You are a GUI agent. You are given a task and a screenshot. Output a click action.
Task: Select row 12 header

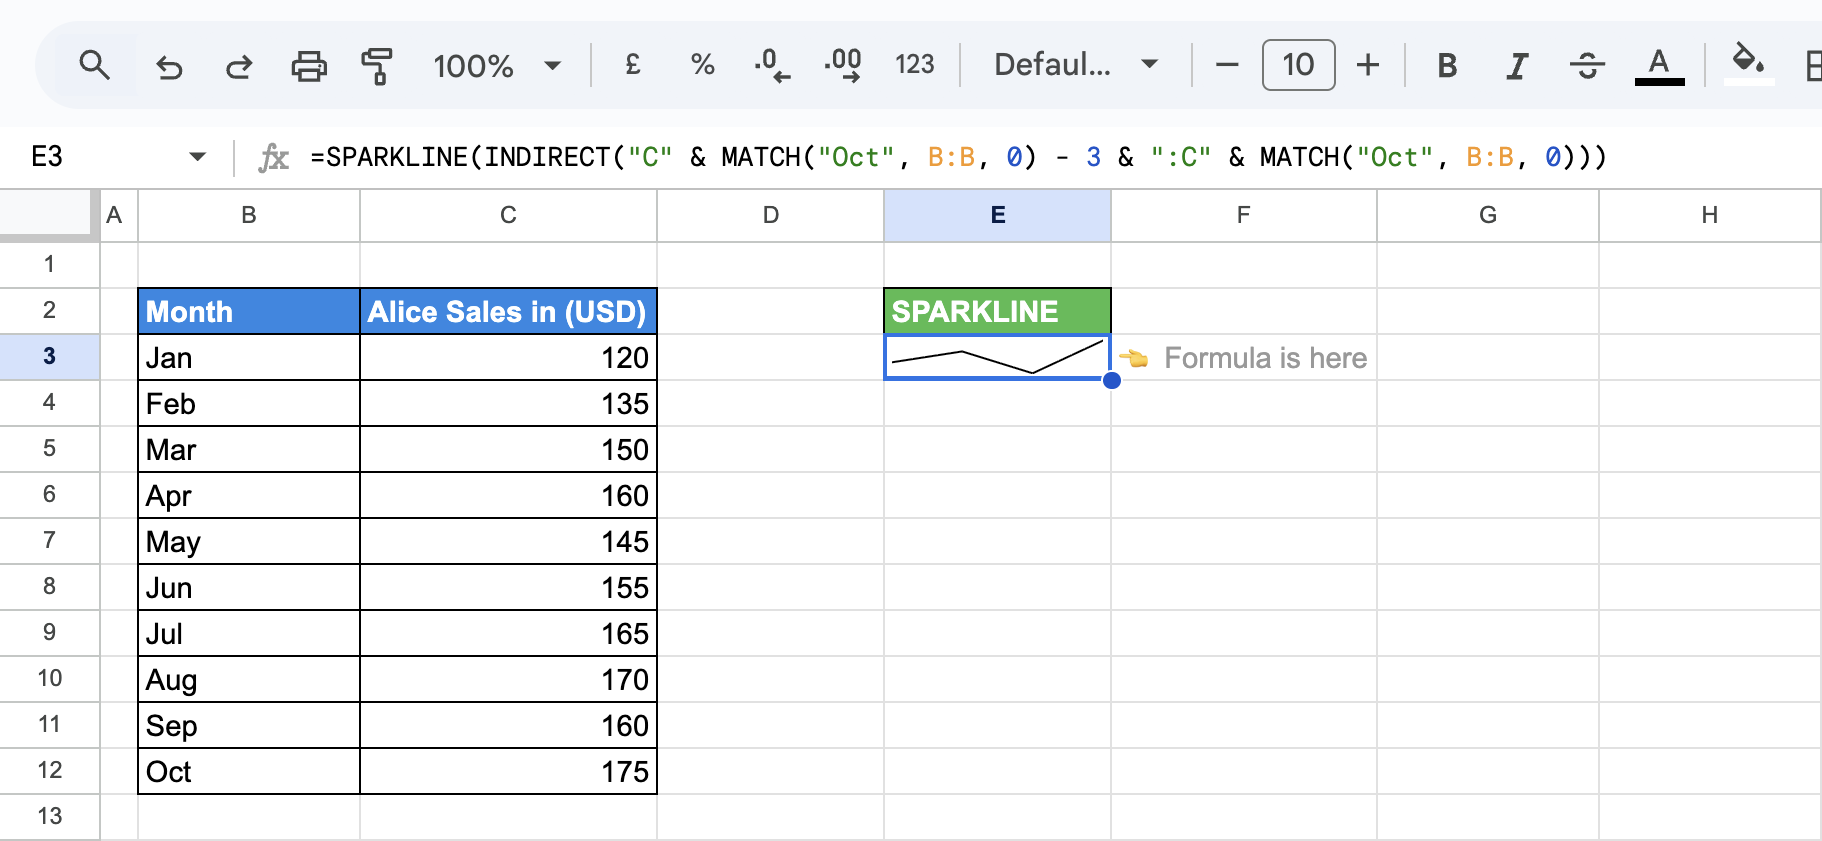tap(49, 771)
